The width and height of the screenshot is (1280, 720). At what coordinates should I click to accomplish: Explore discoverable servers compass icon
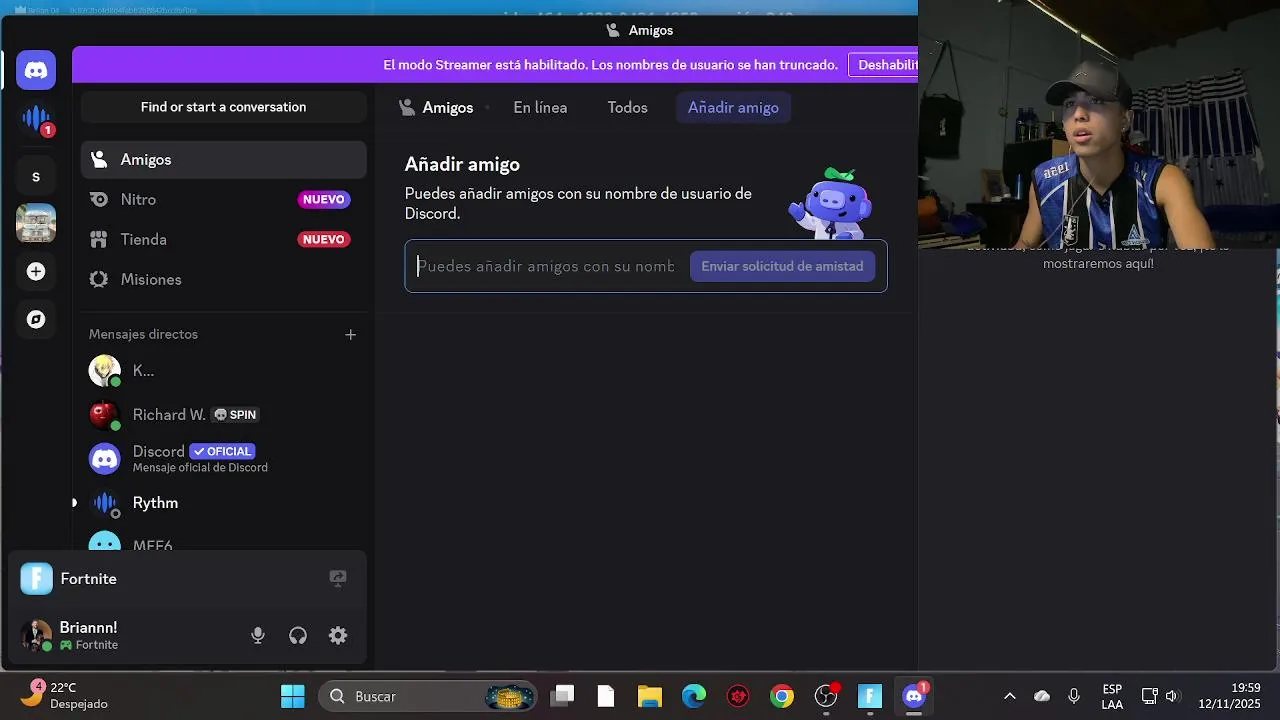(x=36, y=319)
